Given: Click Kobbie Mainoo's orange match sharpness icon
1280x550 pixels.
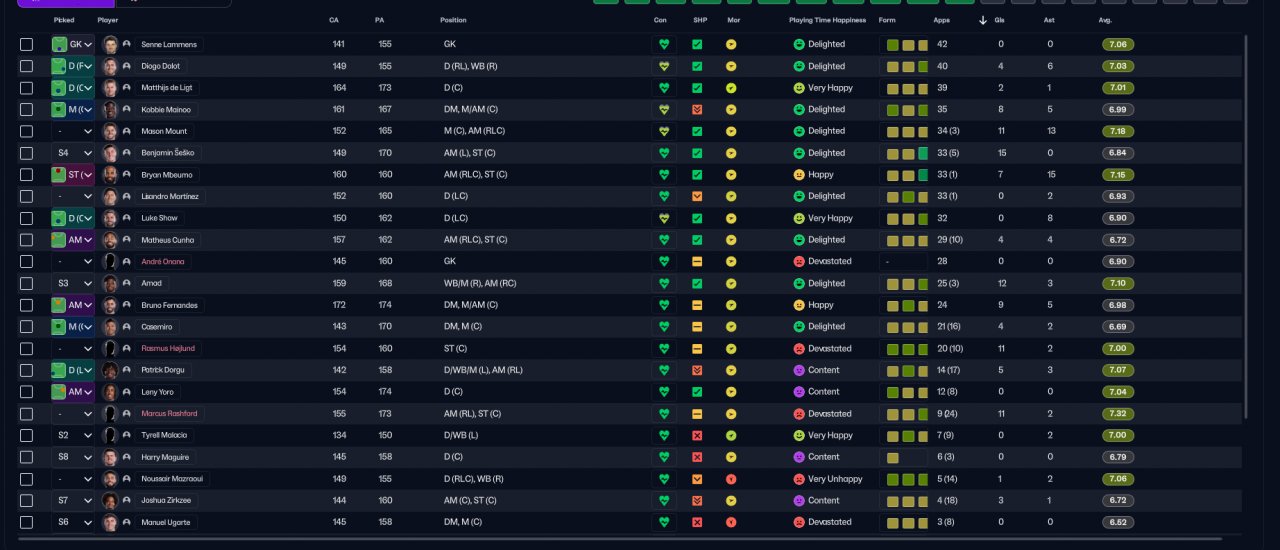Looking at the screenshot, I should tap(697, 109).
